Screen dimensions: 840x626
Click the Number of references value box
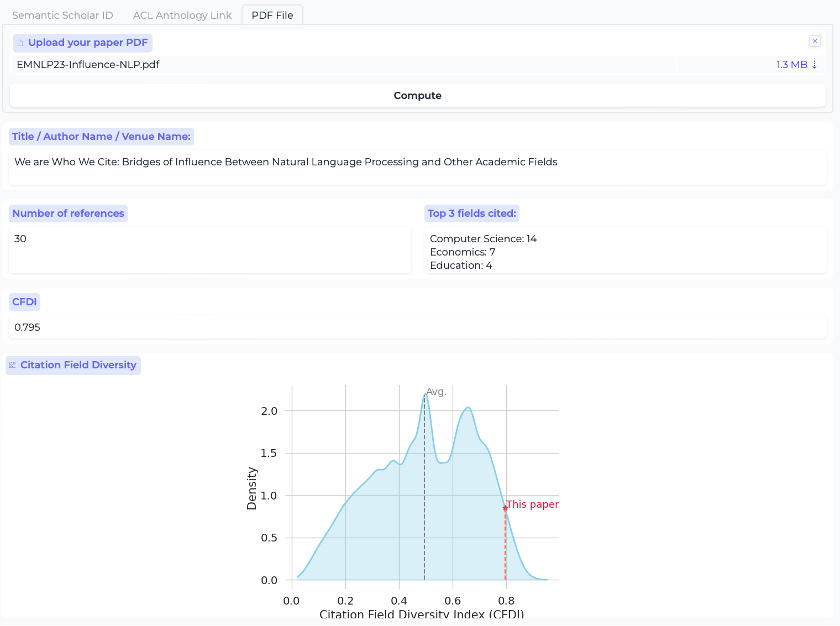click(209, 249)
